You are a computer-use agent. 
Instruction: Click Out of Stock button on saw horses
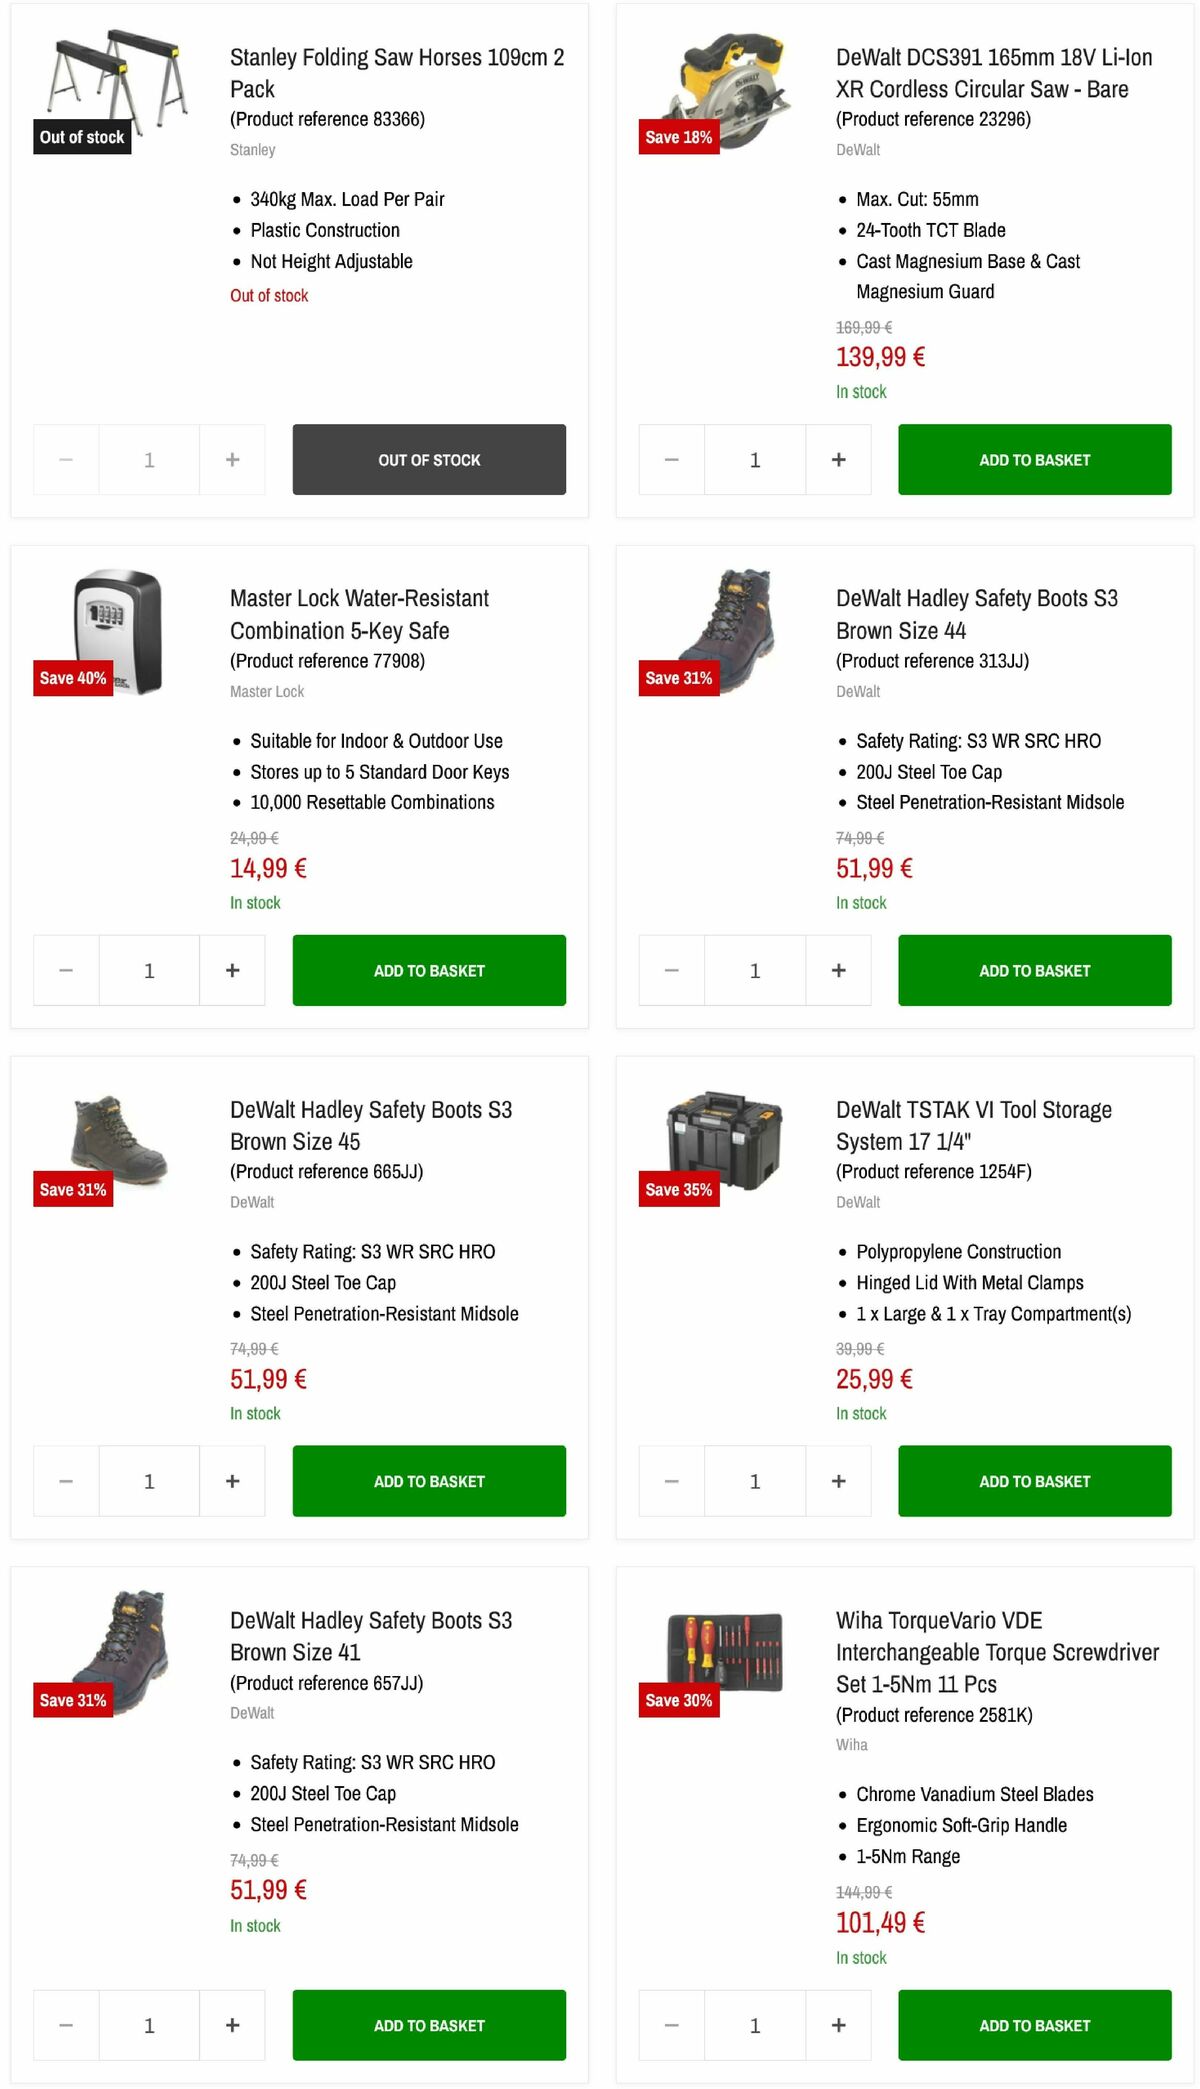[x=428, y=459]
